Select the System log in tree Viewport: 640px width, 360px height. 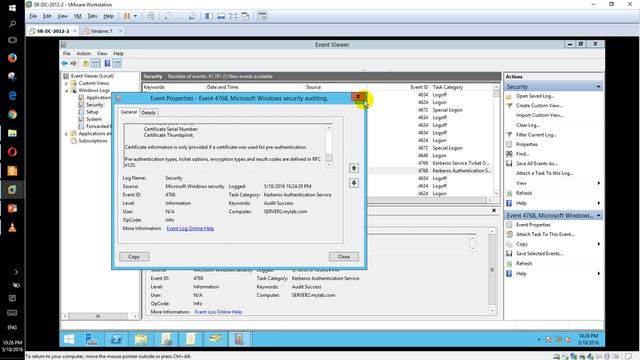94,119
